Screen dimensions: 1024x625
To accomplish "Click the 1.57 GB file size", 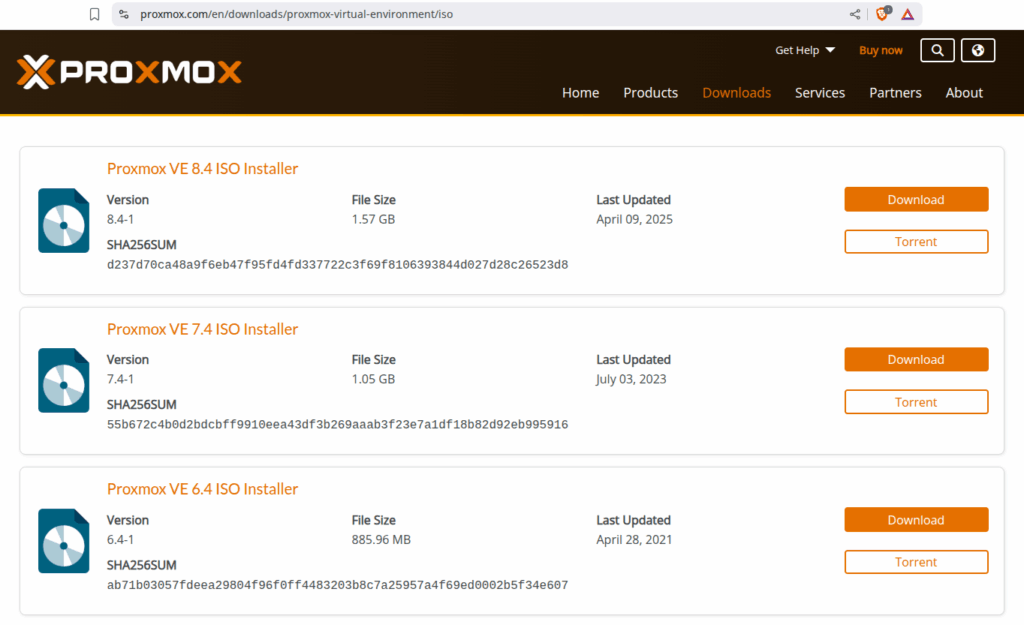I will [x=374, y=219].
